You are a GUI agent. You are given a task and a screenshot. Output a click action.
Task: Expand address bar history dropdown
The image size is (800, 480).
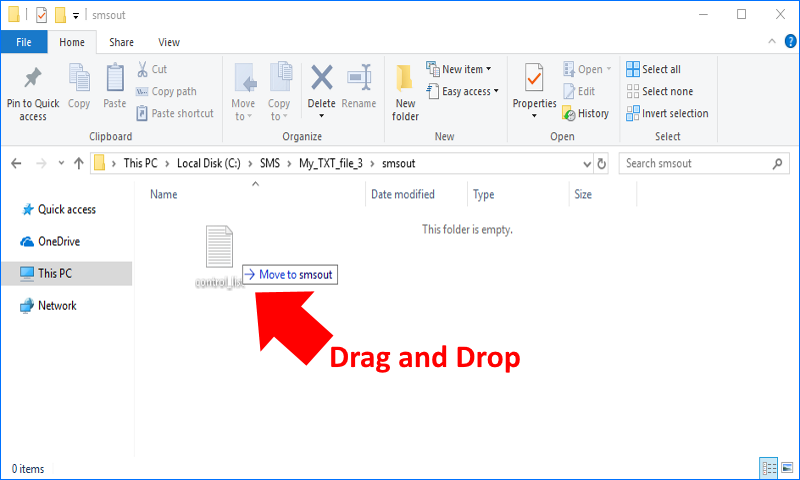[x=586, y=163]
